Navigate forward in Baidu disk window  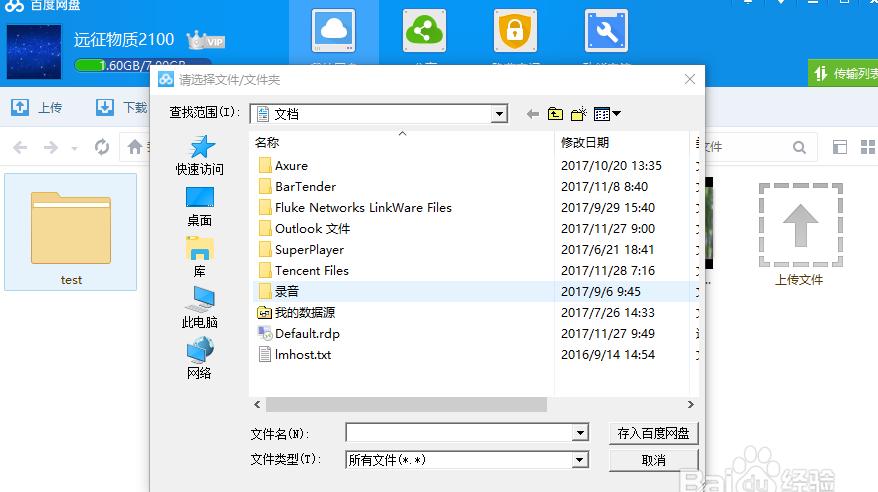click(50, 147)
